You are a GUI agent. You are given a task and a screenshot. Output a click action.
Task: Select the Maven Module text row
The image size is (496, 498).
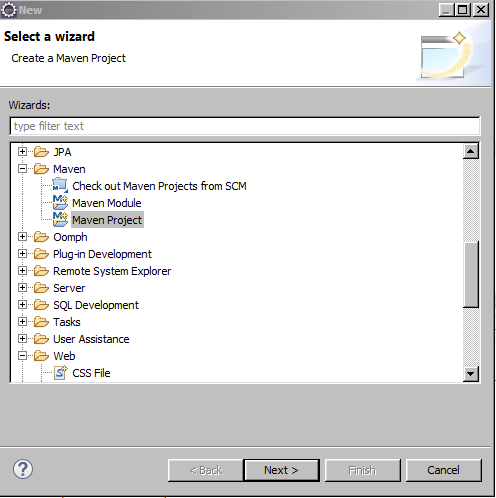pos(107,203)
